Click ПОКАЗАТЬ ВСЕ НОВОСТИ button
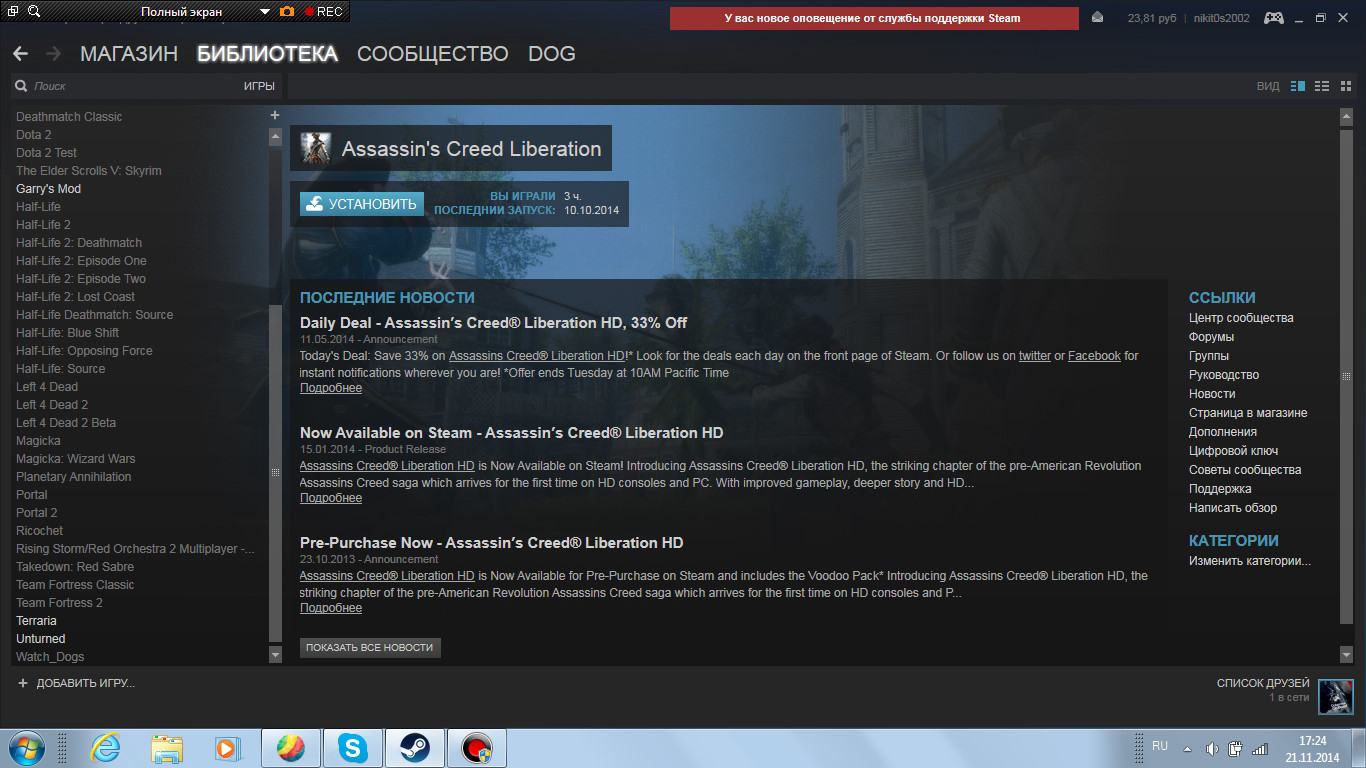 [370, 648]
